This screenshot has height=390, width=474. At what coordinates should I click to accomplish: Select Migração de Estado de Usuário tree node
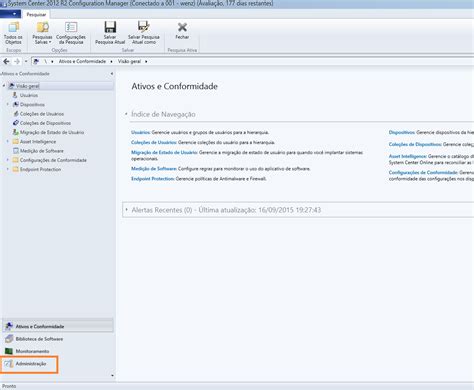pyautogui.click(x=52, y=132)
